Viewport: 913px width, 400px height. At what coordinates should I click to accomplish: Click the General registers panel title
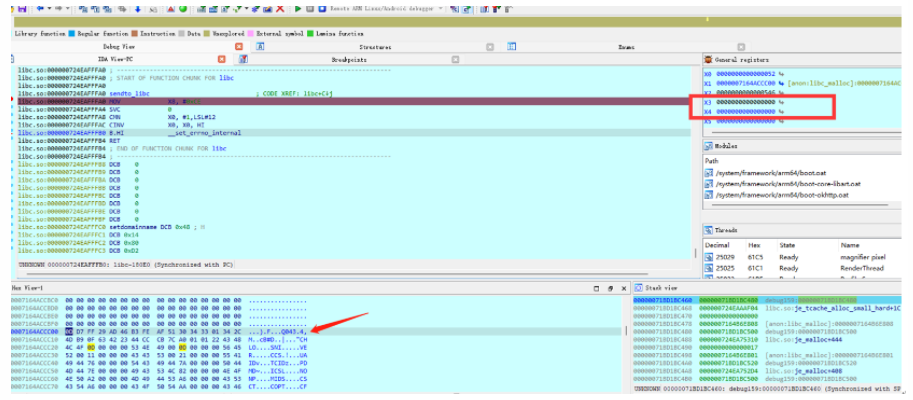741,59
